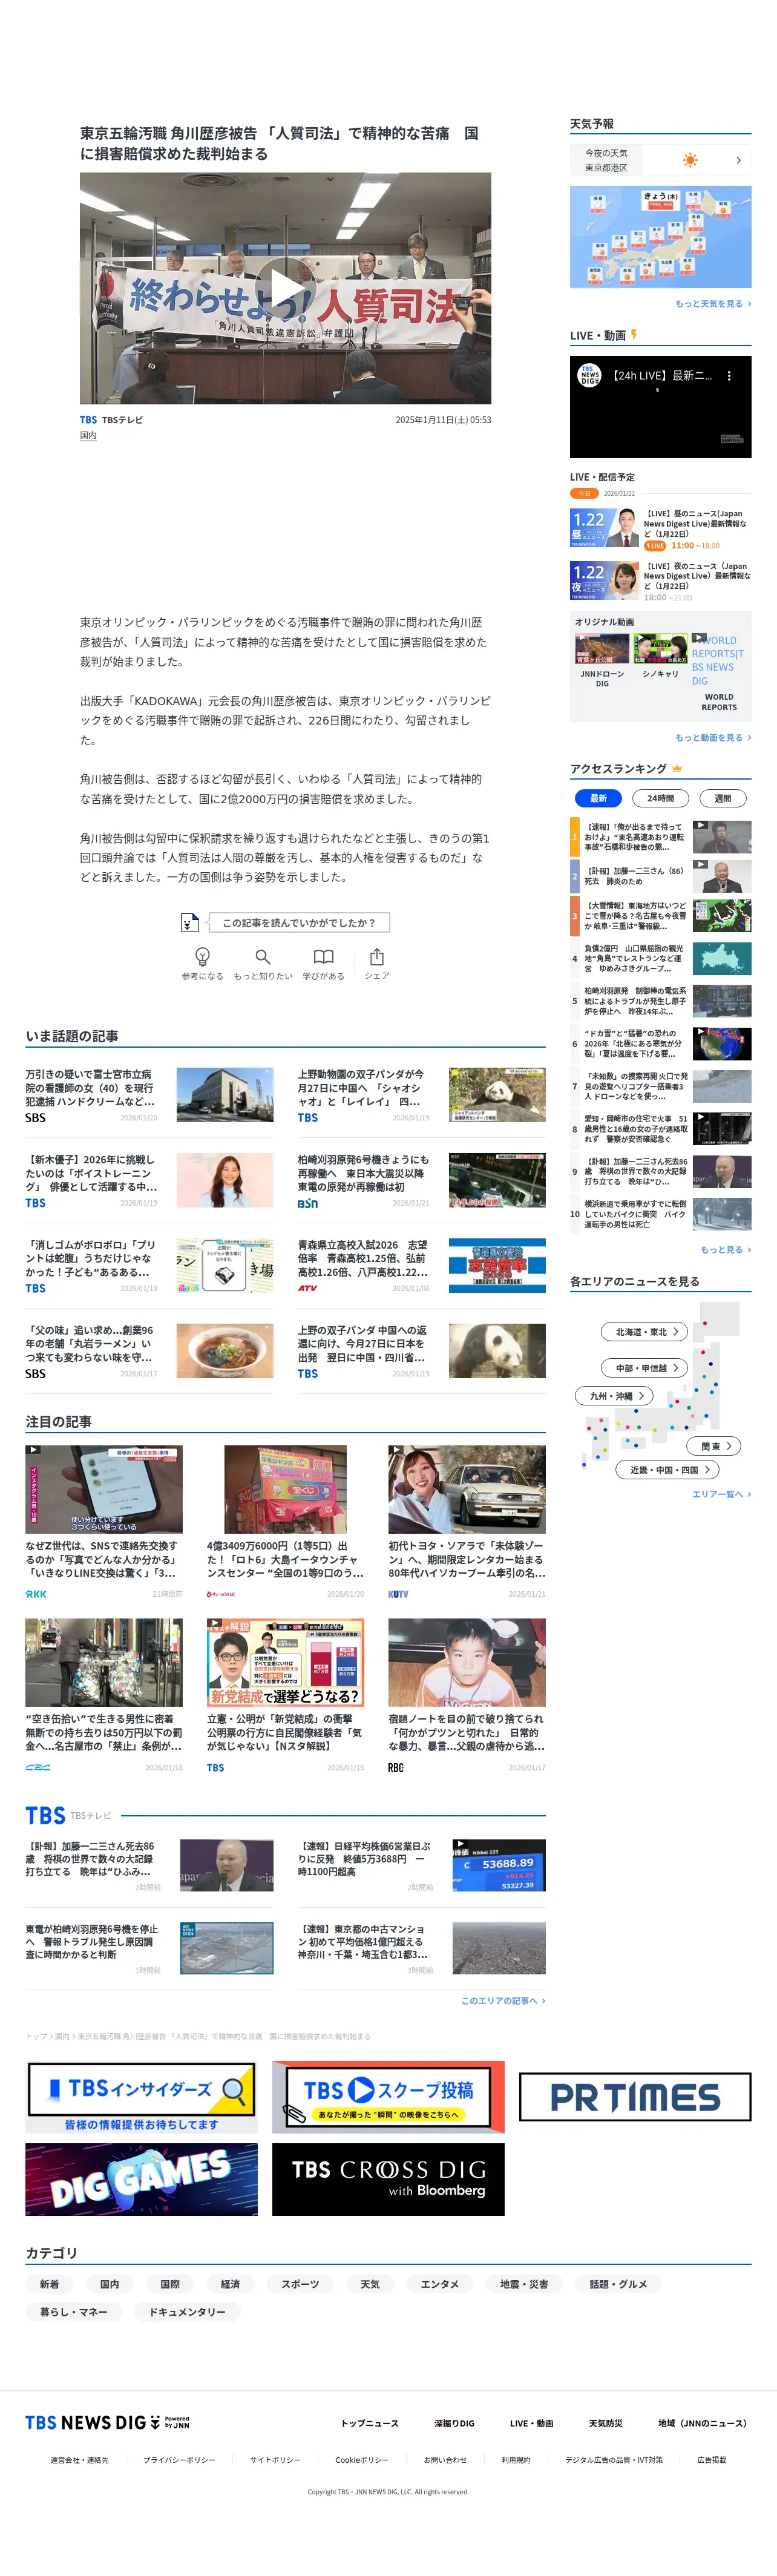The height and width of the screenshot is (2576, 777).
Task: Open the Japan weather forecast map
Action: [660, 237]
